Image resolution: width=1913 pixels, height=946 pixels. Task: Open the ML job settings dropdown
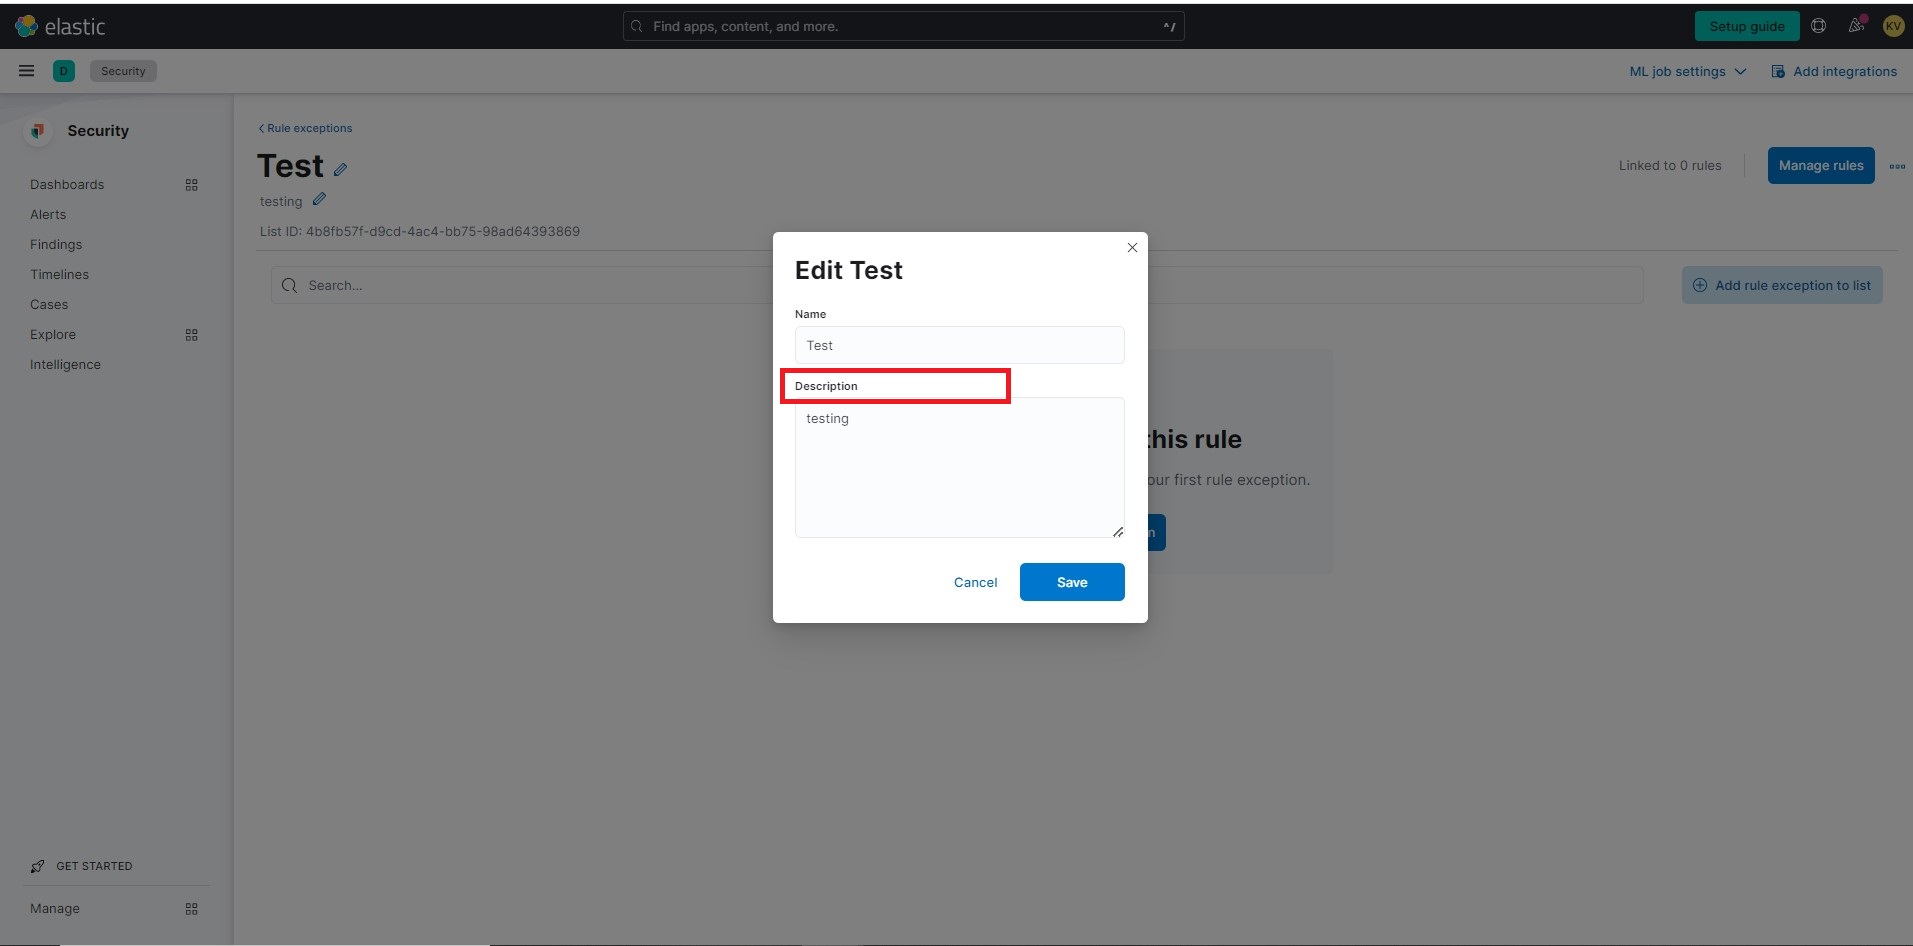1686,70
